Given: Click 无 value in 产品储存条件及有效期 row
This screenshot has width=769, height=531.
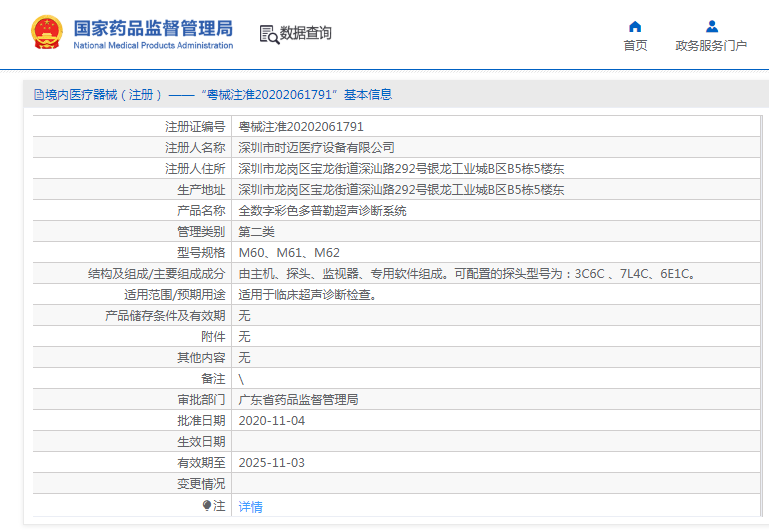Looking at the screenshot, I should [244, 316].
